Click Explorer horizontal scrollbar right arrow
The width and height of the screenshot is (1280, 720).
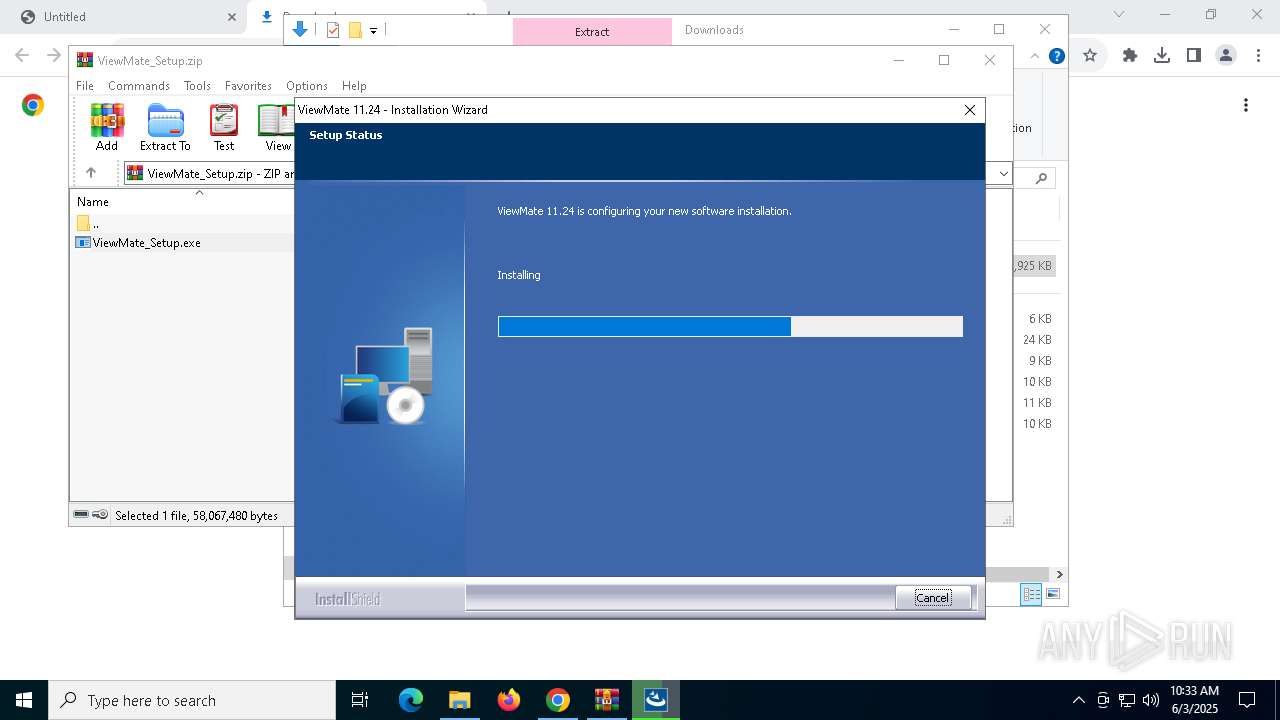pyautogui.click(x=1059, y=574)
